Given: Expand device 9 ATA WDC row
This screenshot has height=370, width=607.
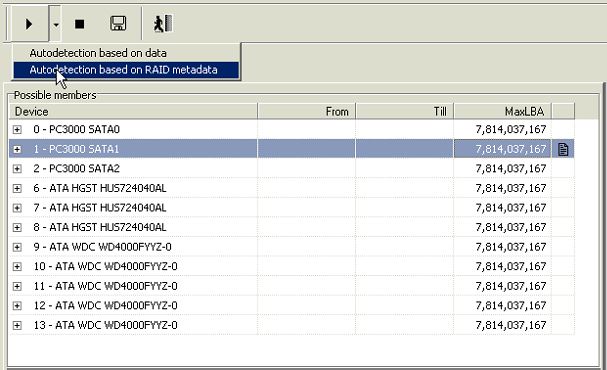Looking at the screenshot, I should [x=17, y=247].
